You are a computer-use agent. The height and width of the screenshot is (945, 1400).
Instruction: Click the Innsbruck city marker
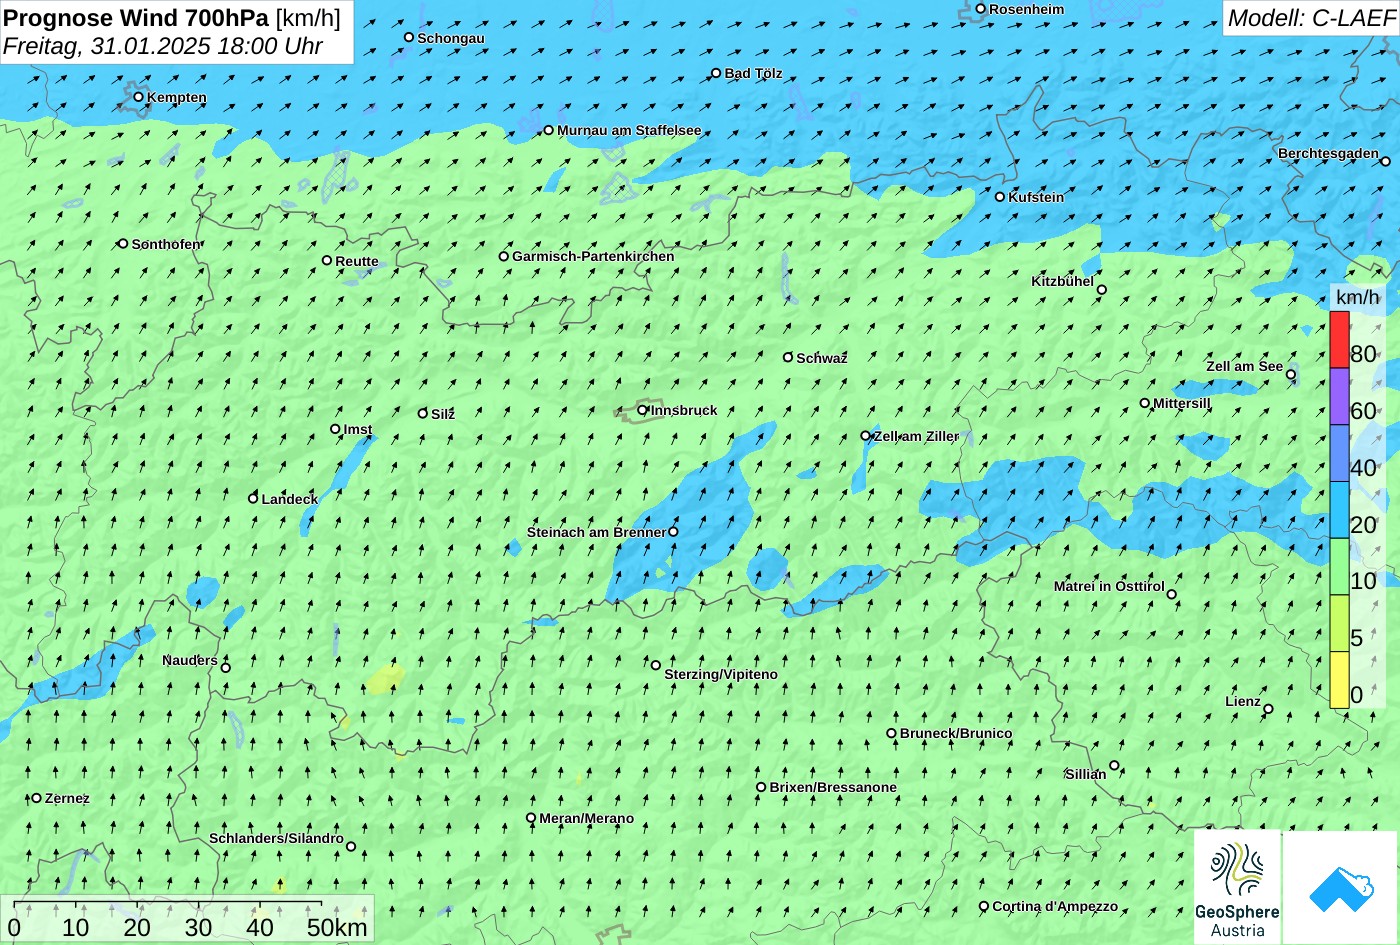[643, 410]
